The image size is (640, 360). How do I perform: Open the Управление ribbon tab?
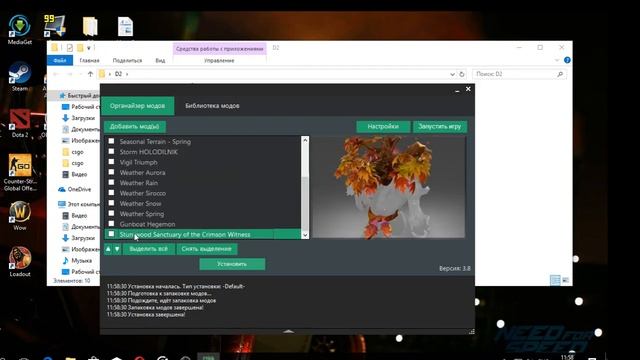pos(219,60)
